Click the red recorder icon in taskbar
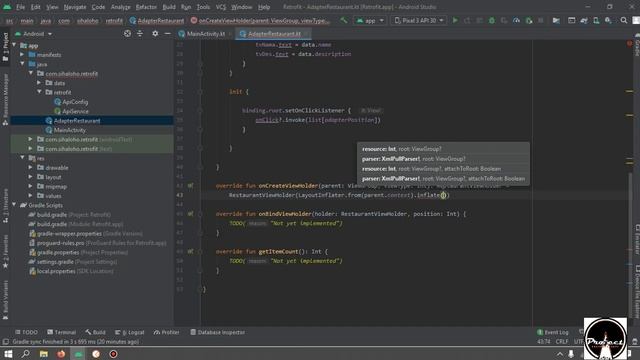 point(113,354)
